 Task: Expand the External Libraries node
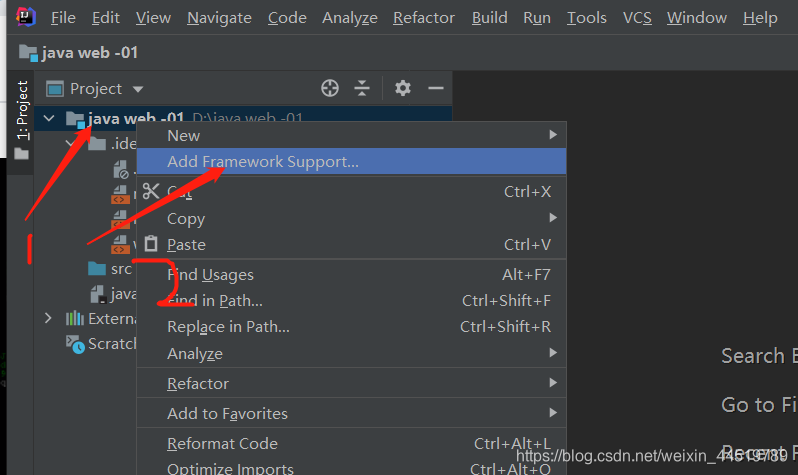48,319
